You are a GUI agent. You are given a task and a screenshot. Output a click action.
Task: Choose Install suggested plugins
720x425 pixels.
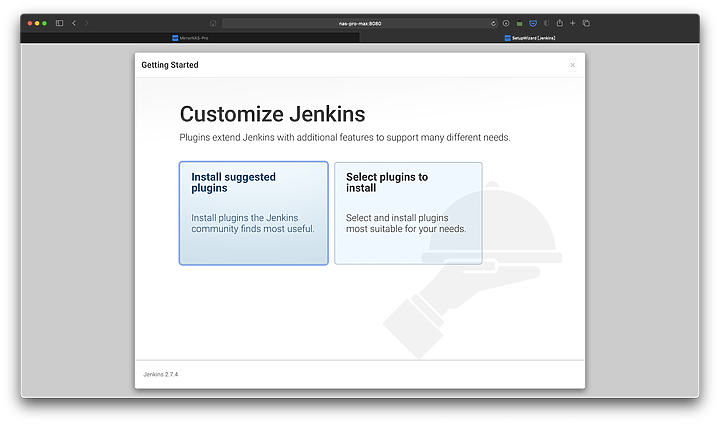pyautogui.click(x=253, y=213)
